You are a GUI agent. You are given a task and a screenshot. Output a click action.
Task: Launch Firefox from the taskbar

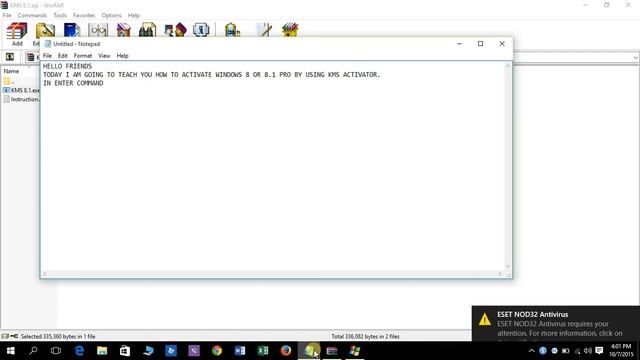(x=286, y=351)
